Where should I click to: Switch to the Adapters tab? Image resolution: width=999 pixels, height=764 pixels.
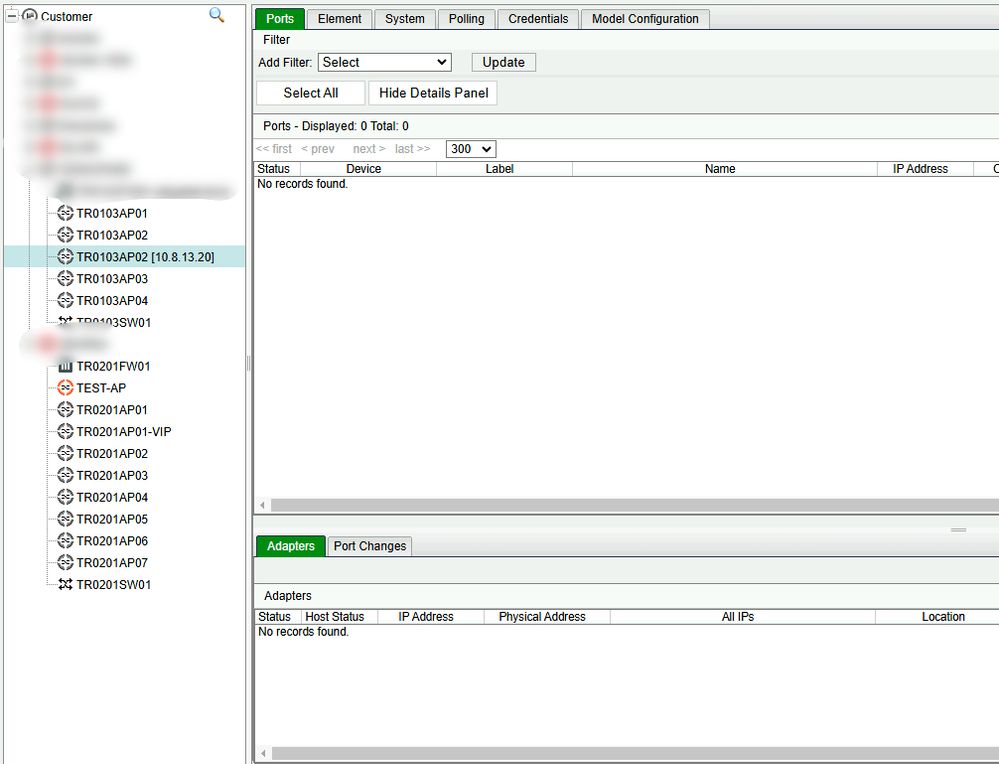(x=291, y=546)
